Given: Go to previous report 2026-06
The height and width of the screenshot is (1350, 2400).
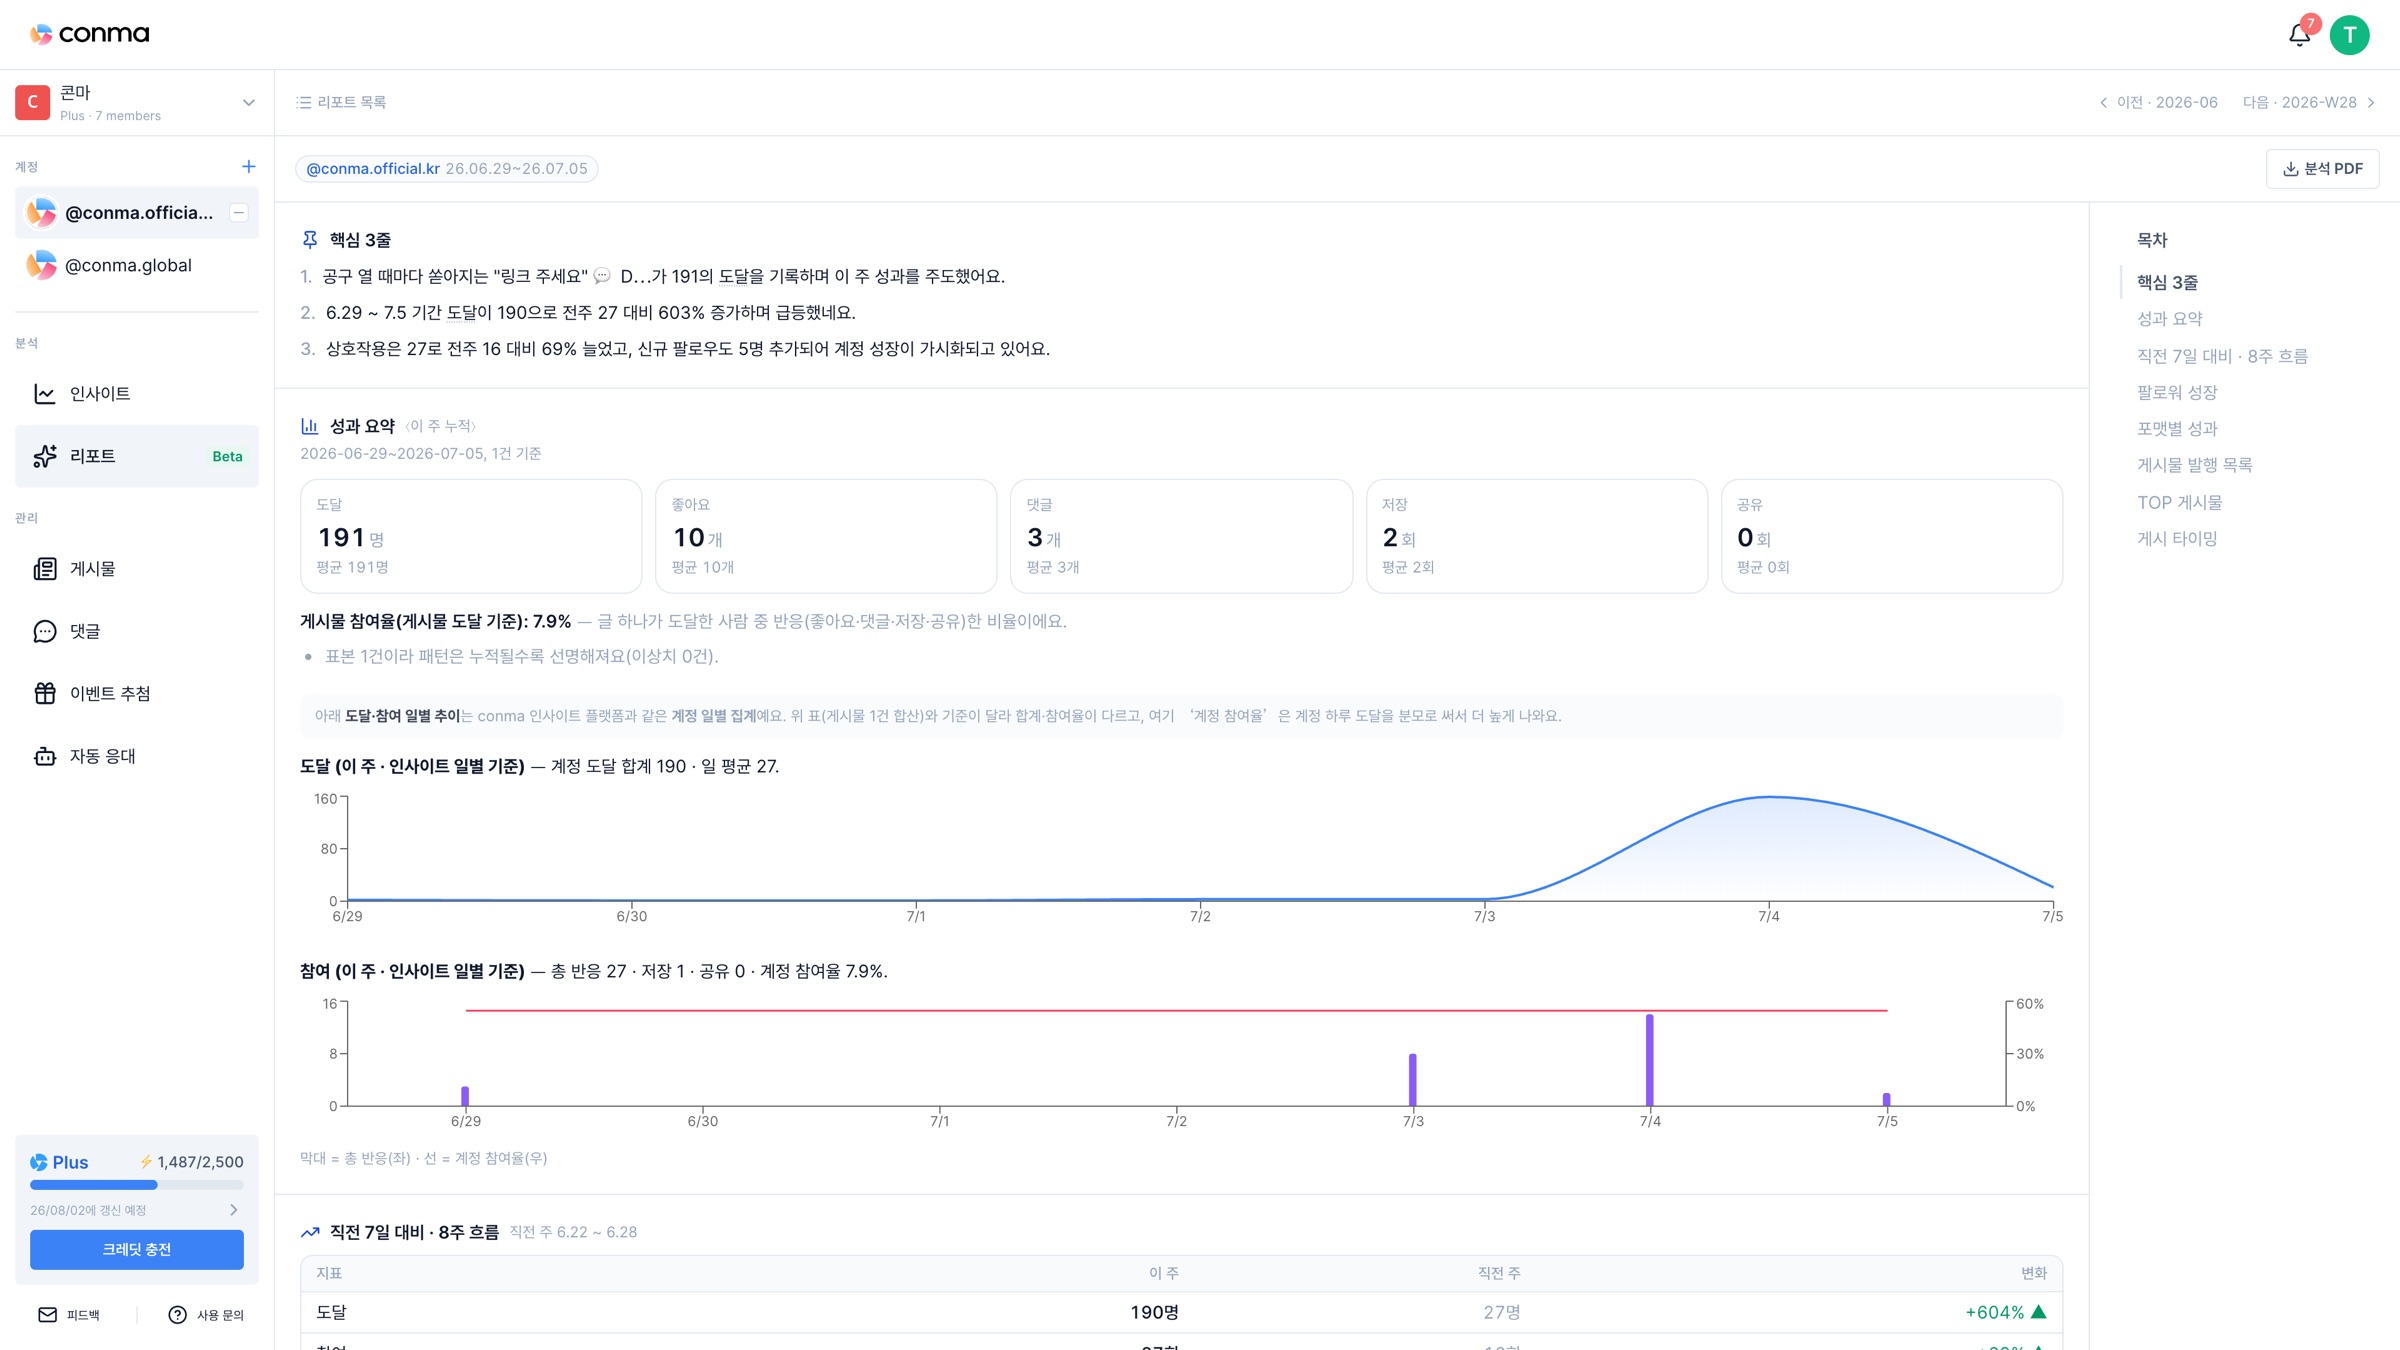Looking at the screenshot, I should pyautogui.click(x=2158, y=102).
